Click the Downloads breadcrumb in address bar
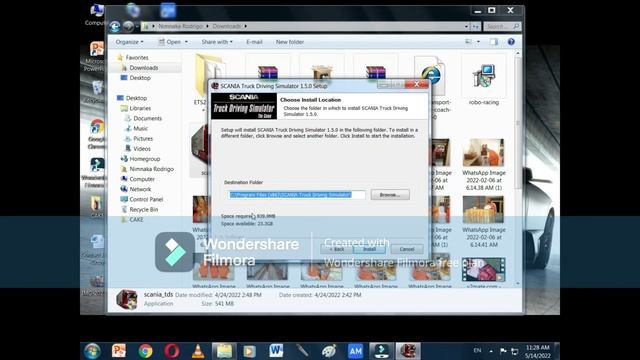Screen dimensions: 640x360 tap(226, 27)
